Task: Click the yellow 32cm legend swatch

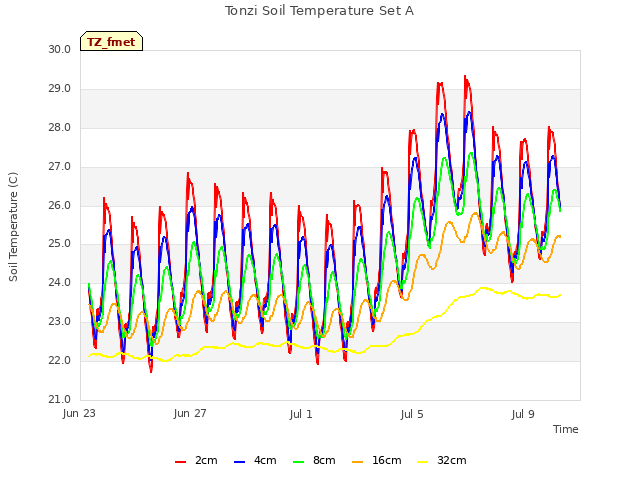Action: click(423, 462)
